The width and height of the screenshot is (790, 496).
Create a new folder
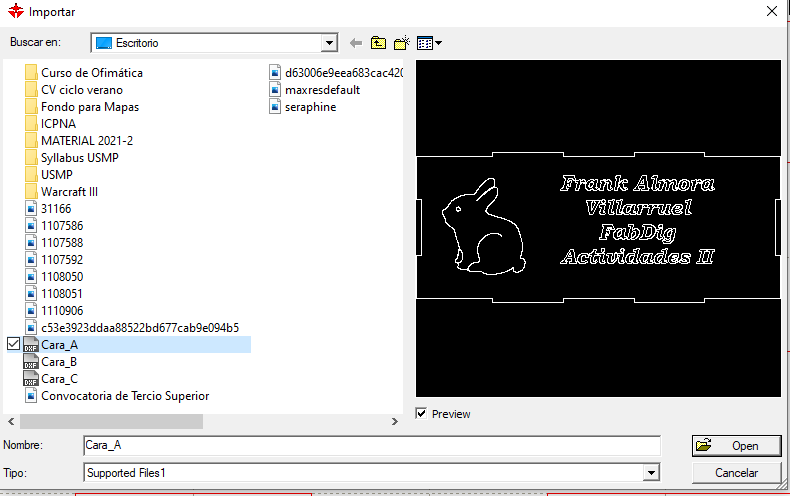(x=402, y=43)
